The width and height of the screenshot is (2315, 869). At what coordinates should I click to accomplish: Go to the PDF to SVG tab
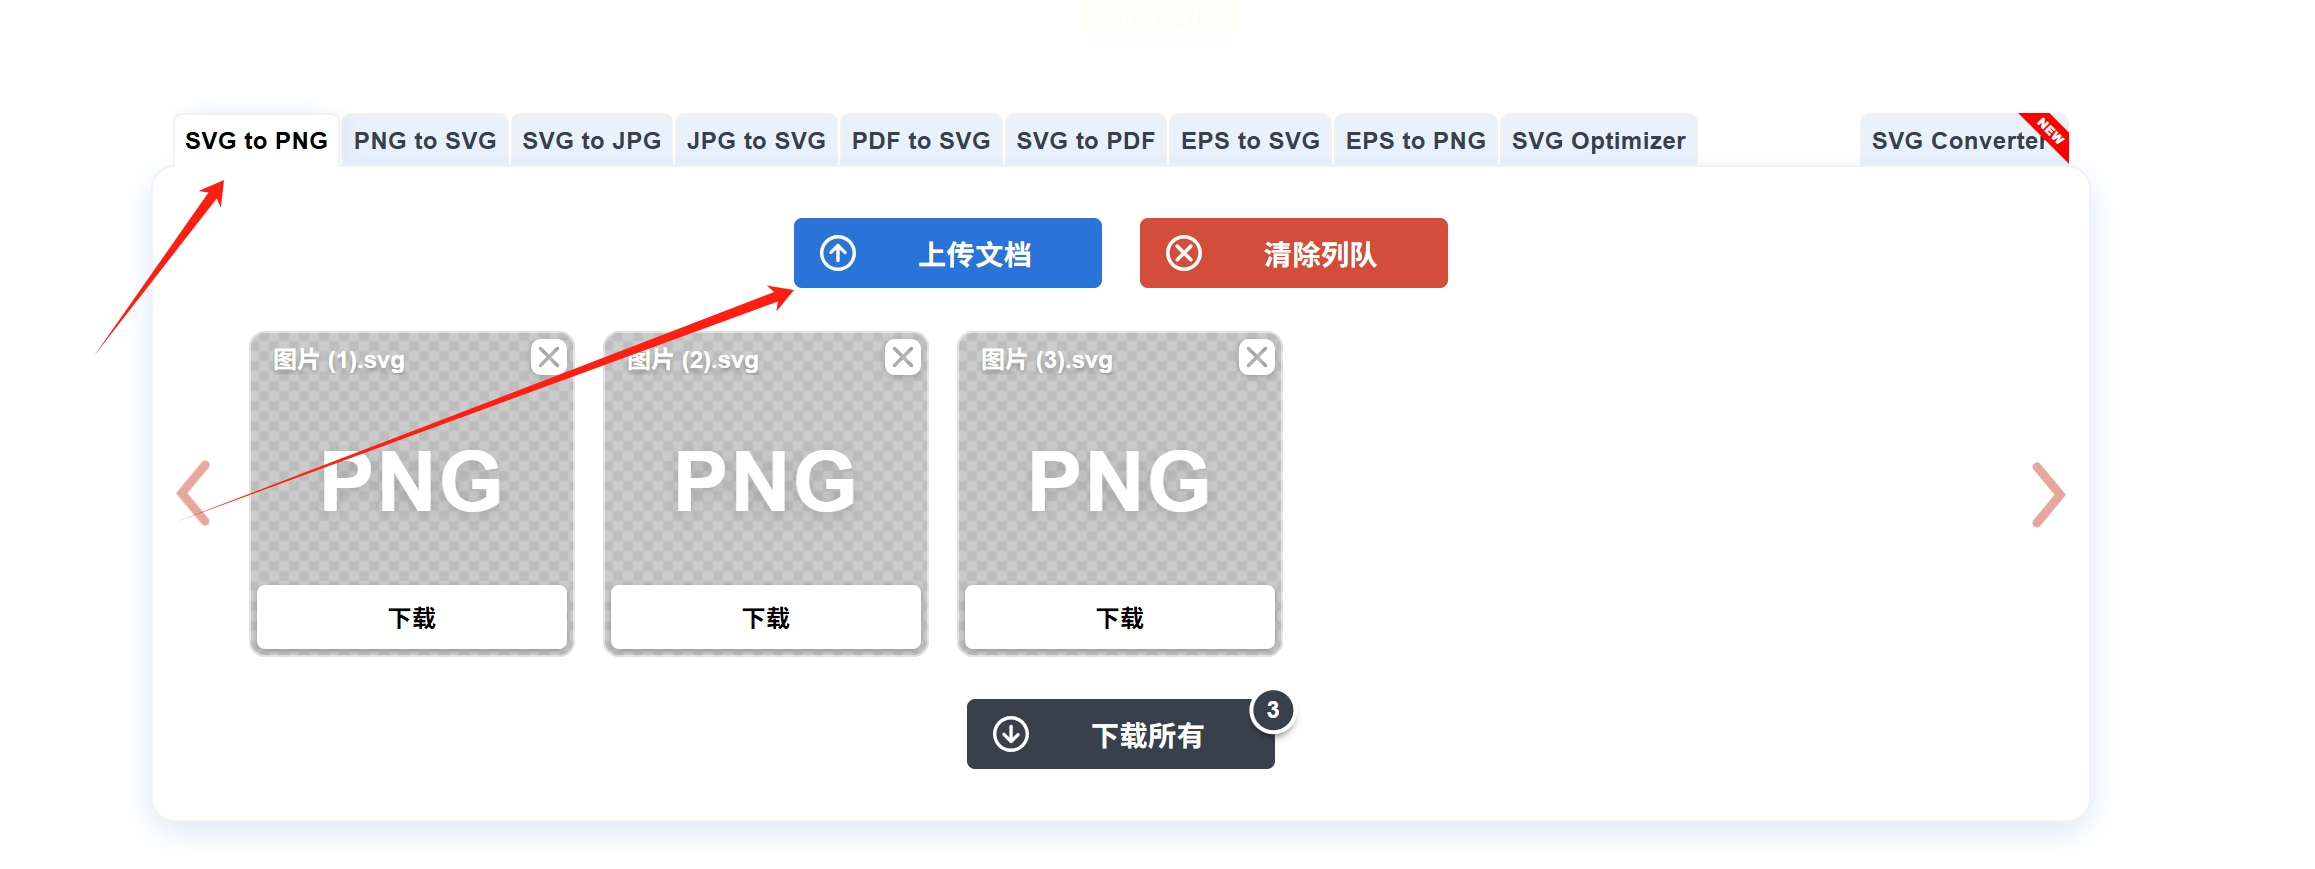(x=921, y=141)
